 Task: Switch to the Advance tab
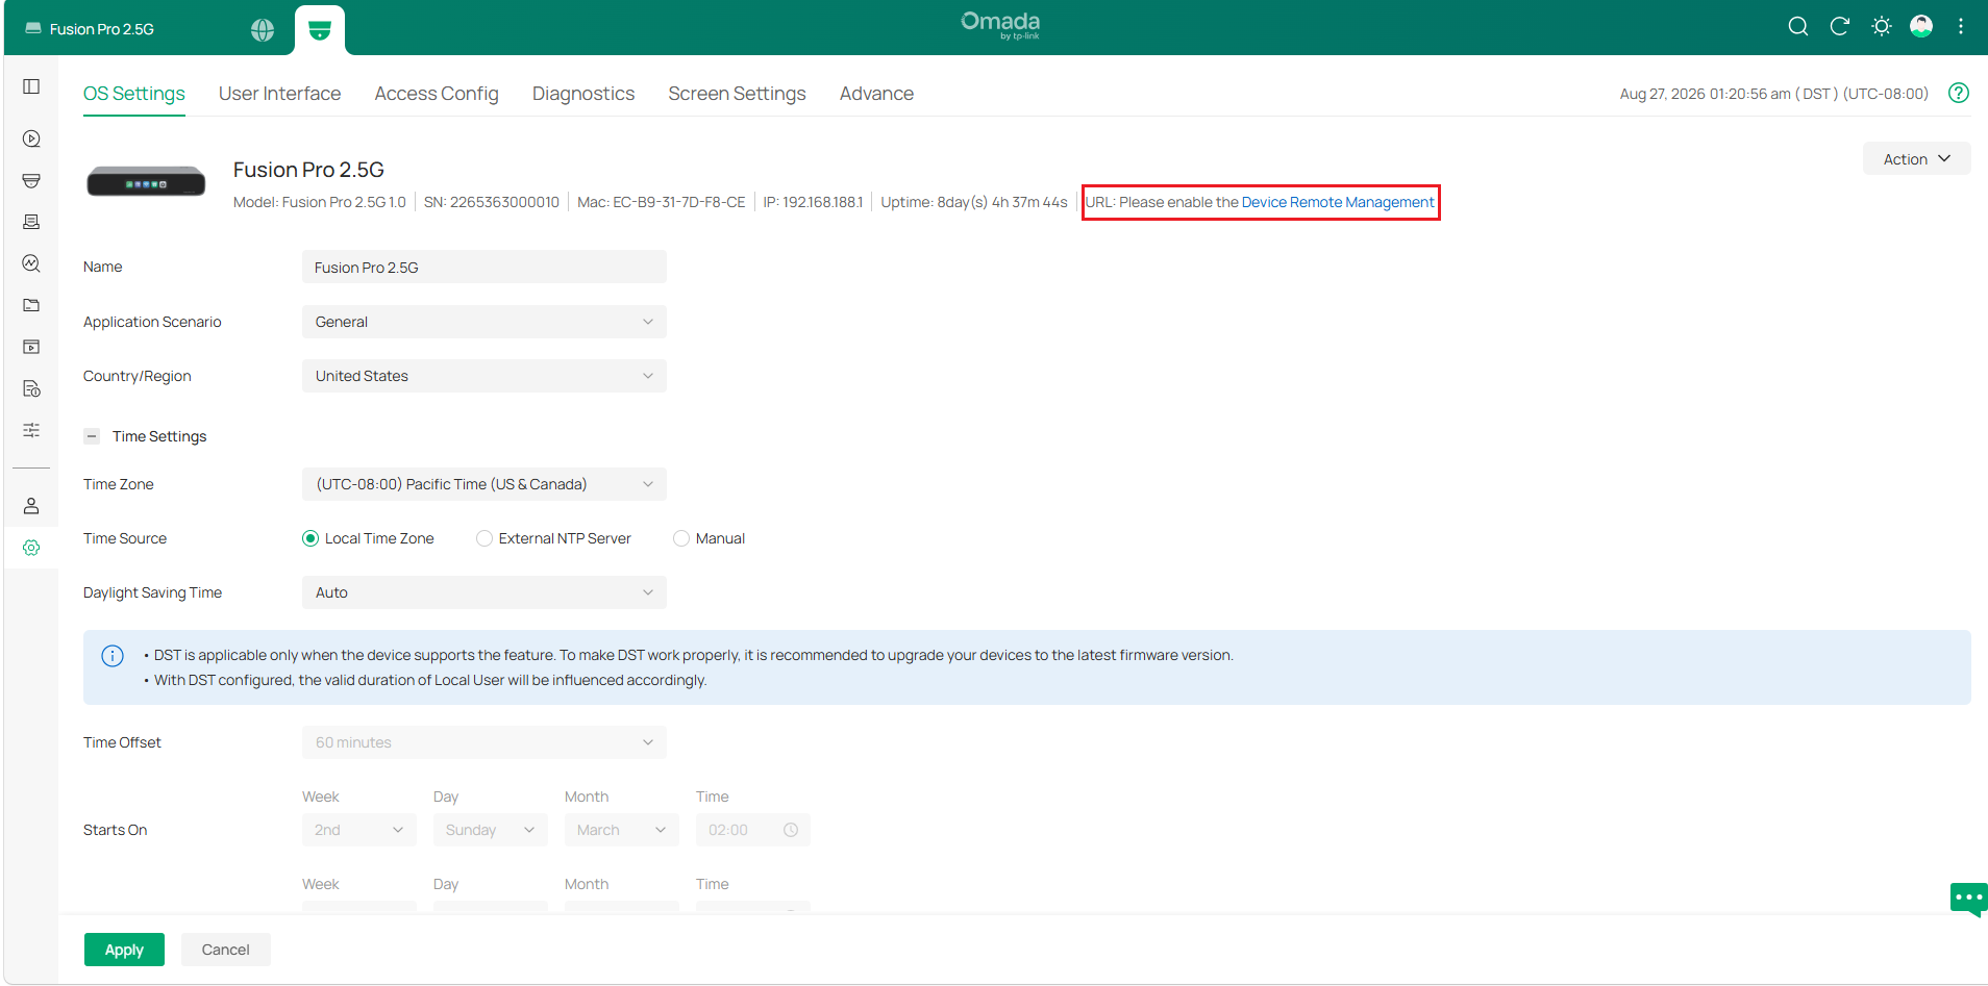coord(877,93)
